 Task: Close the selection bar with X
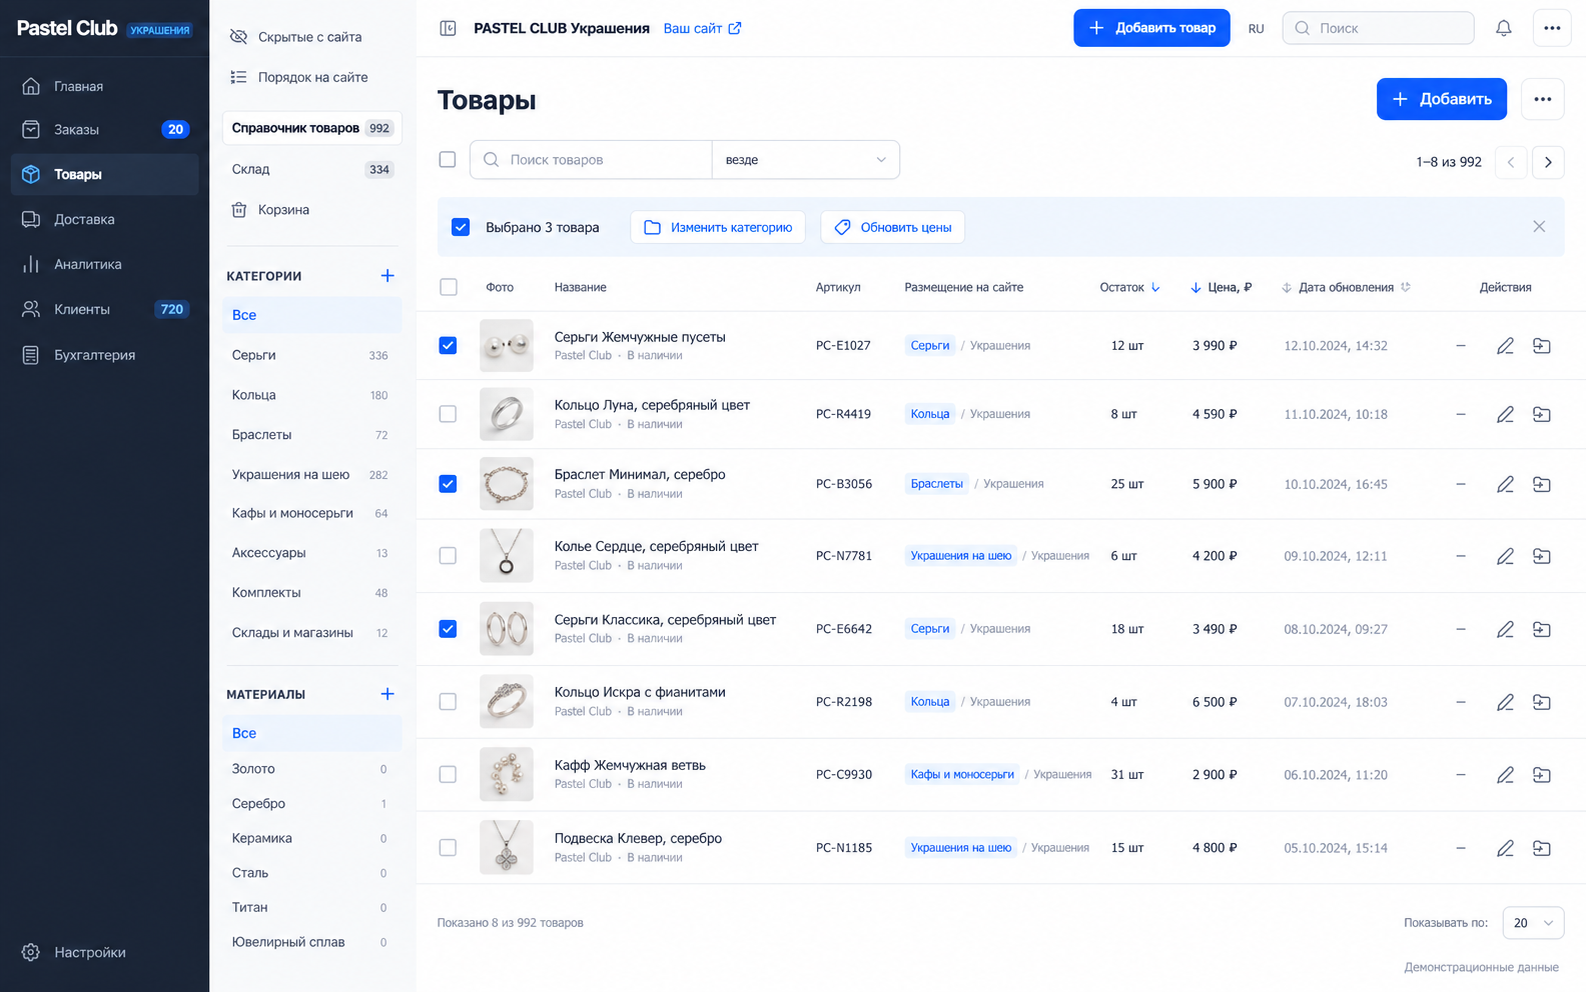coord(1539,227)
